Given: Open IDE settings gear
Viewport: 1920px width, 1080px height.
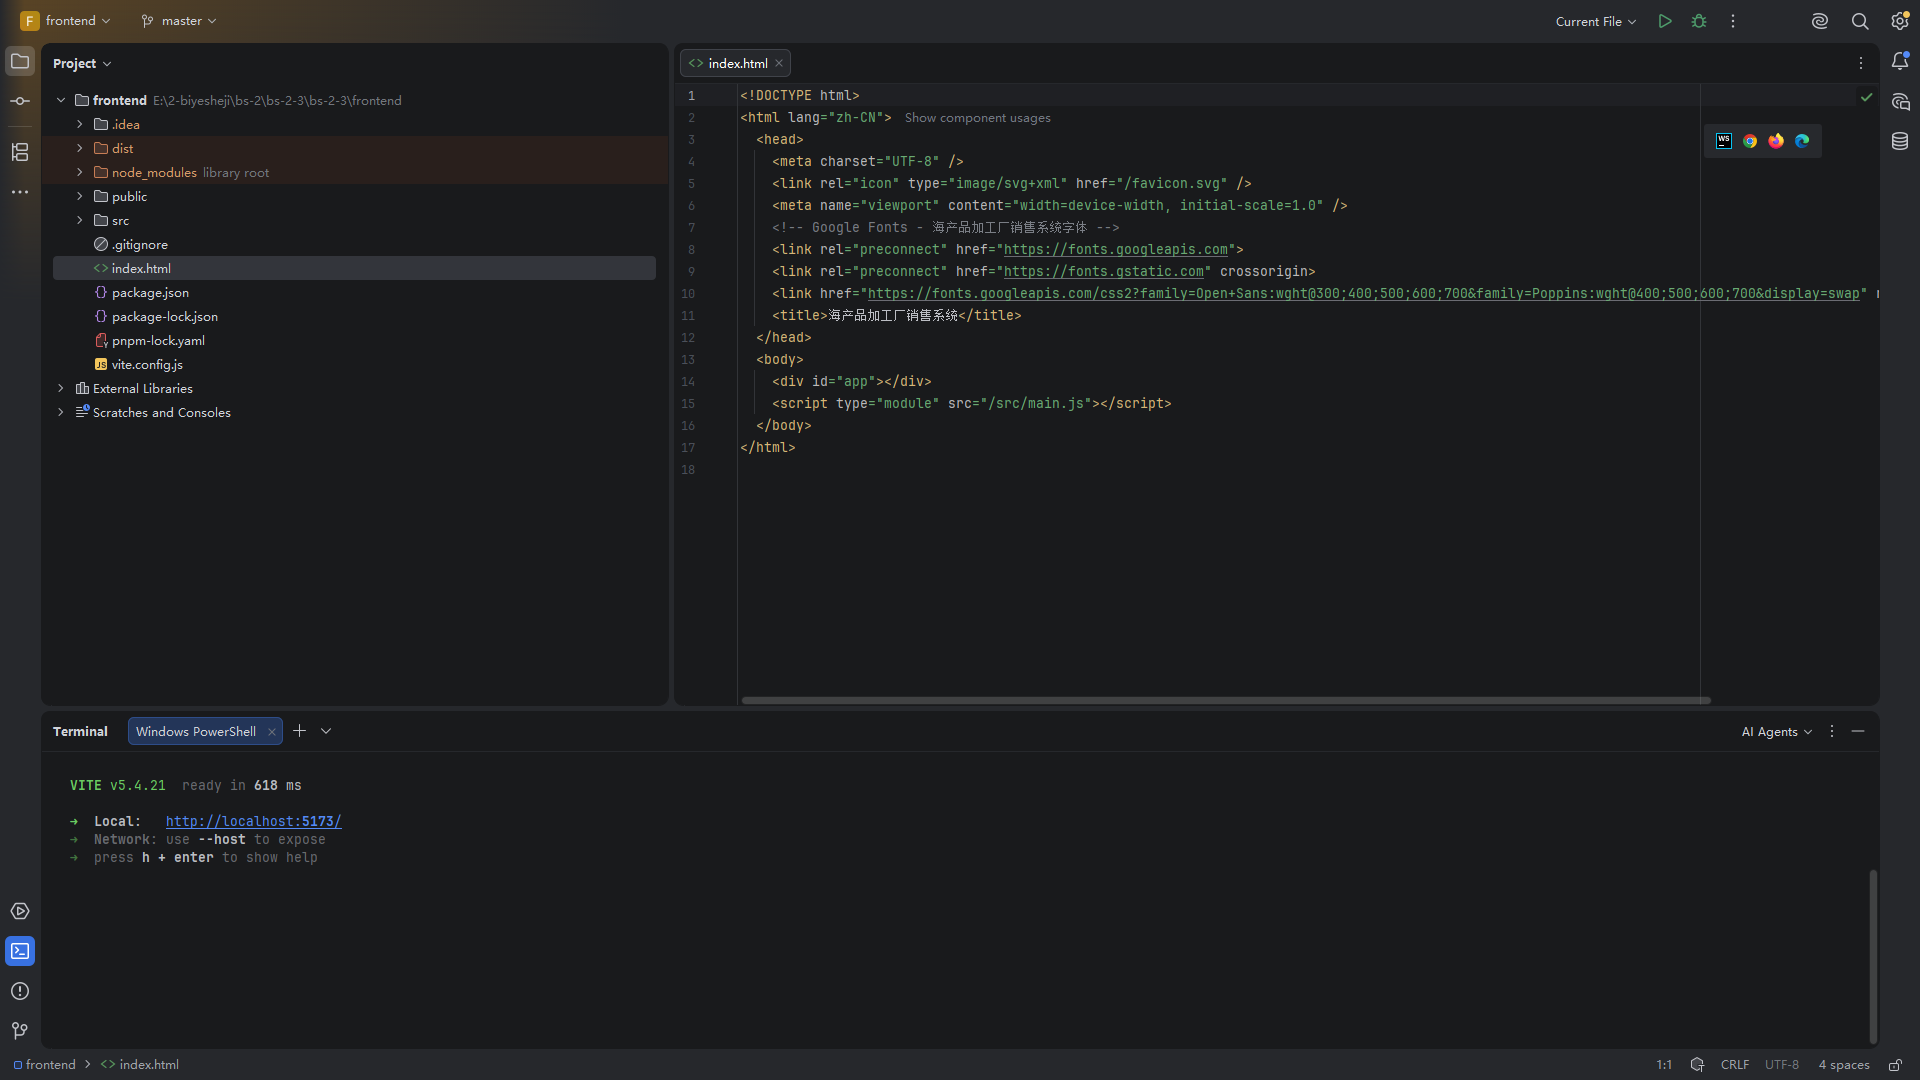Looking at the screenshot, I should point(1900,21).
